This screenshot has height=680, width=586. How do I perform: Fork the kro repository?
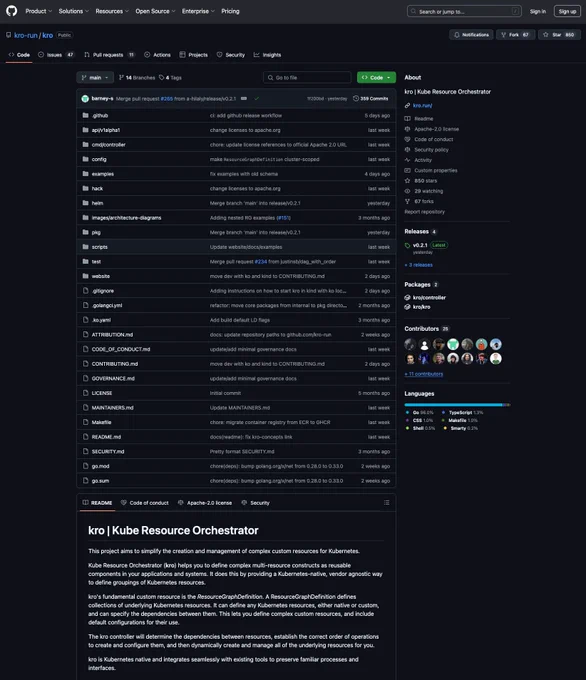(515, 35)
